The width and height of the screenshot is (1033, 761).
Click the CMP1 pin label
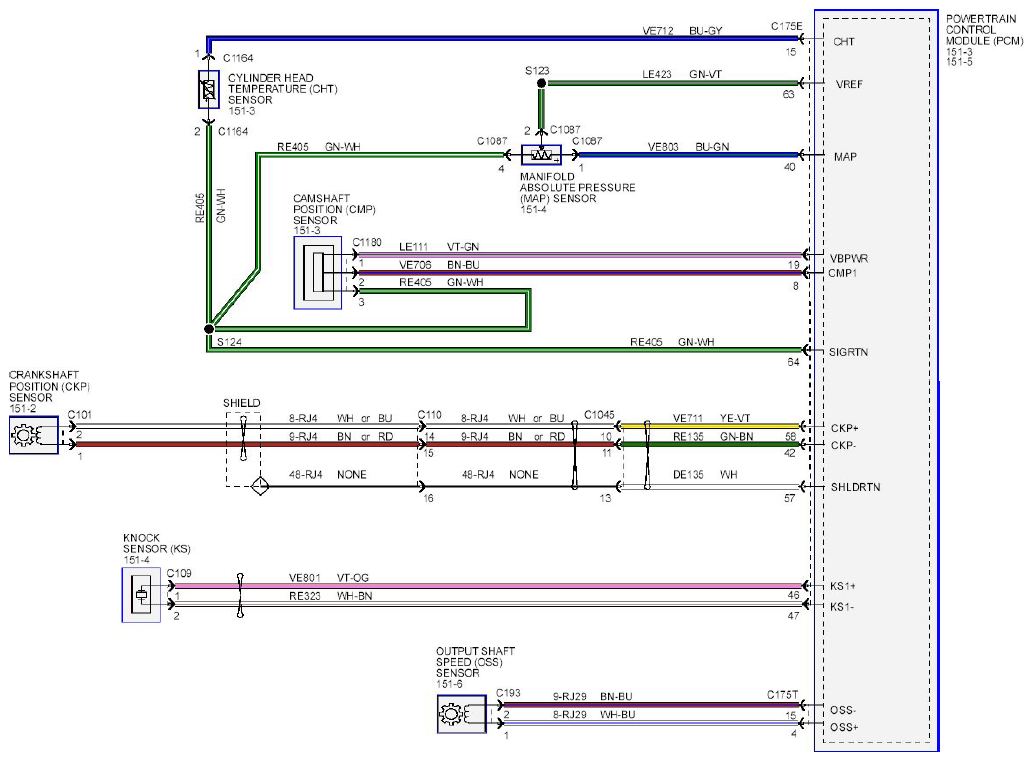coord(843,273)
